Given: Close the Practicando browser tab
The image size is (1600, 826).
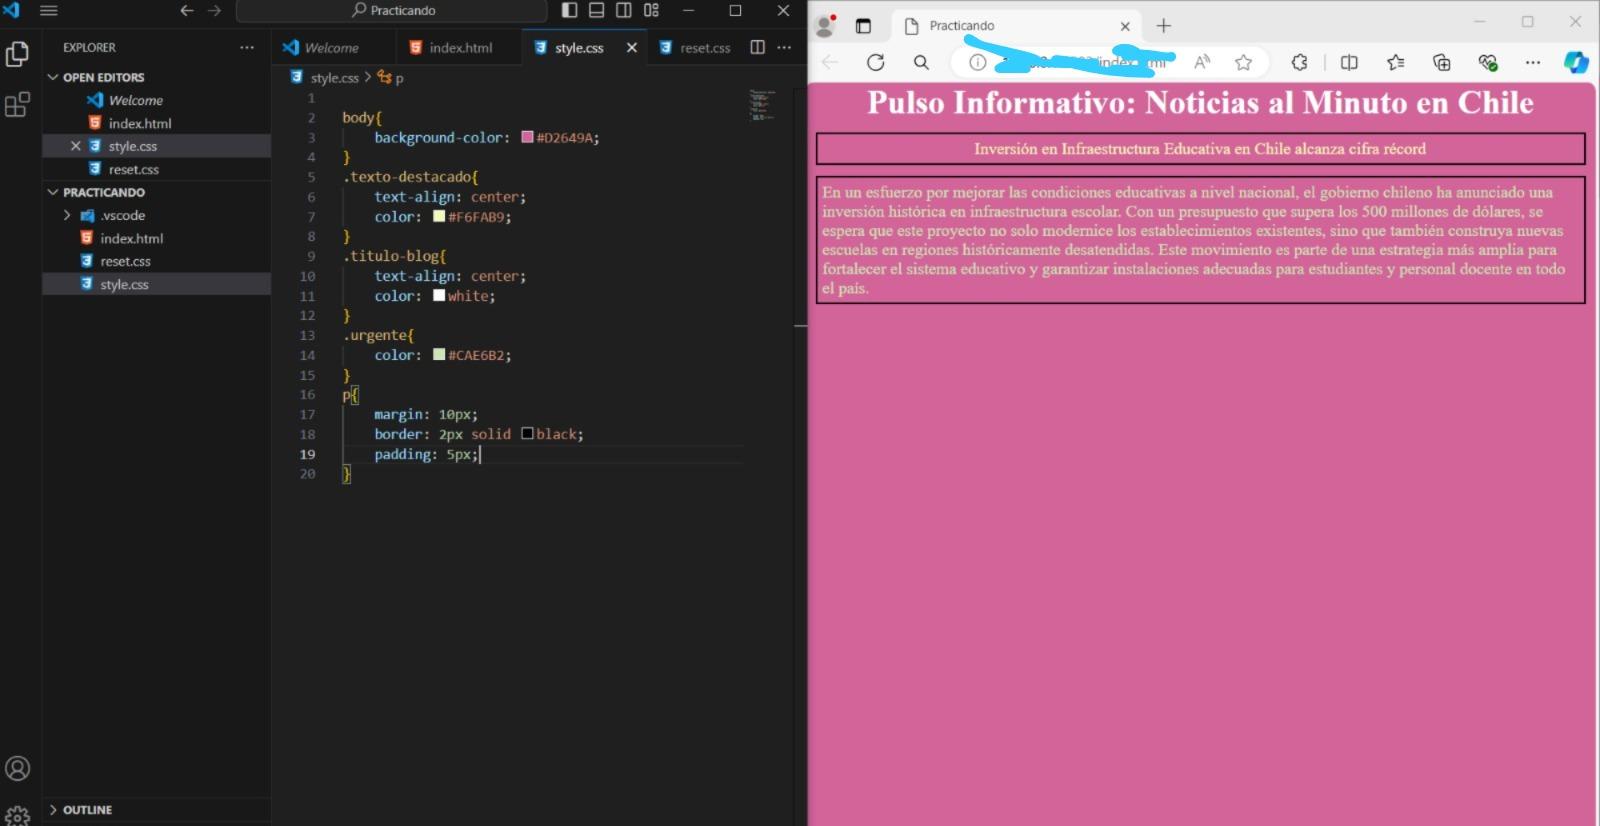Looking at the screenshot, I should pyautogui.click(x=1125, y=26).
